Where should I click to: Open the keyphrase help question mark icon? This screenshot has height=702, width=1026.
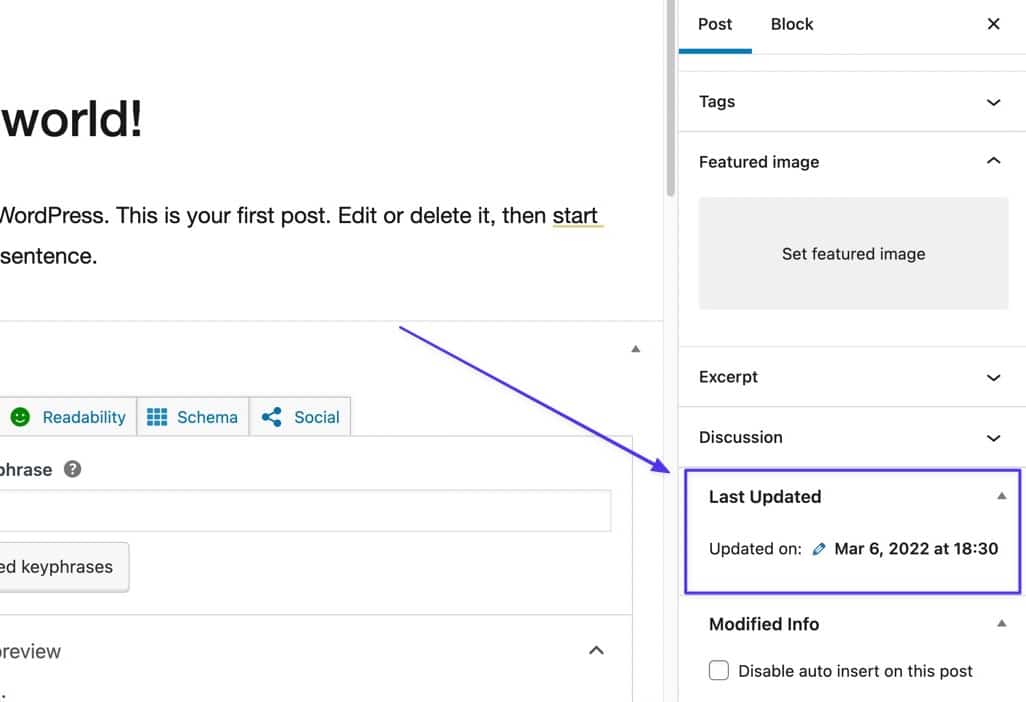(x=71, y=469)
